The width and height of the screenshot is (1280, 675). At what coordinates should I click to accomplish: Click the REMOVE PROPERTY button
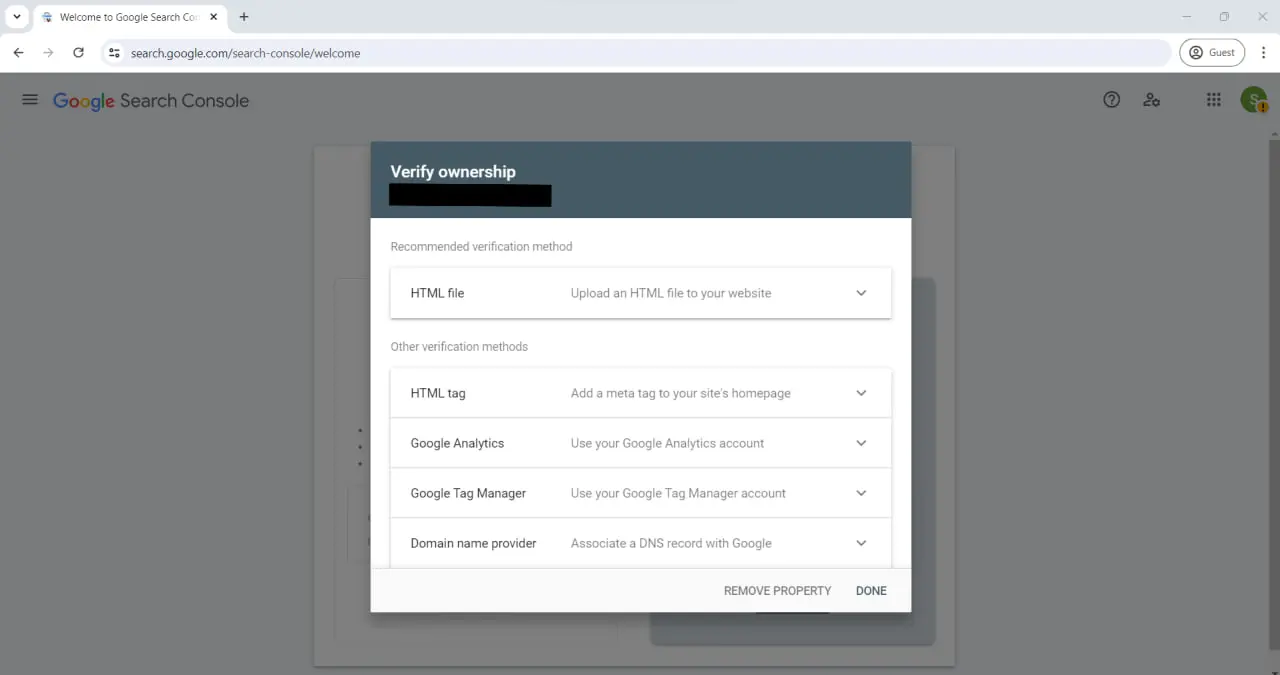pos(777,591)
